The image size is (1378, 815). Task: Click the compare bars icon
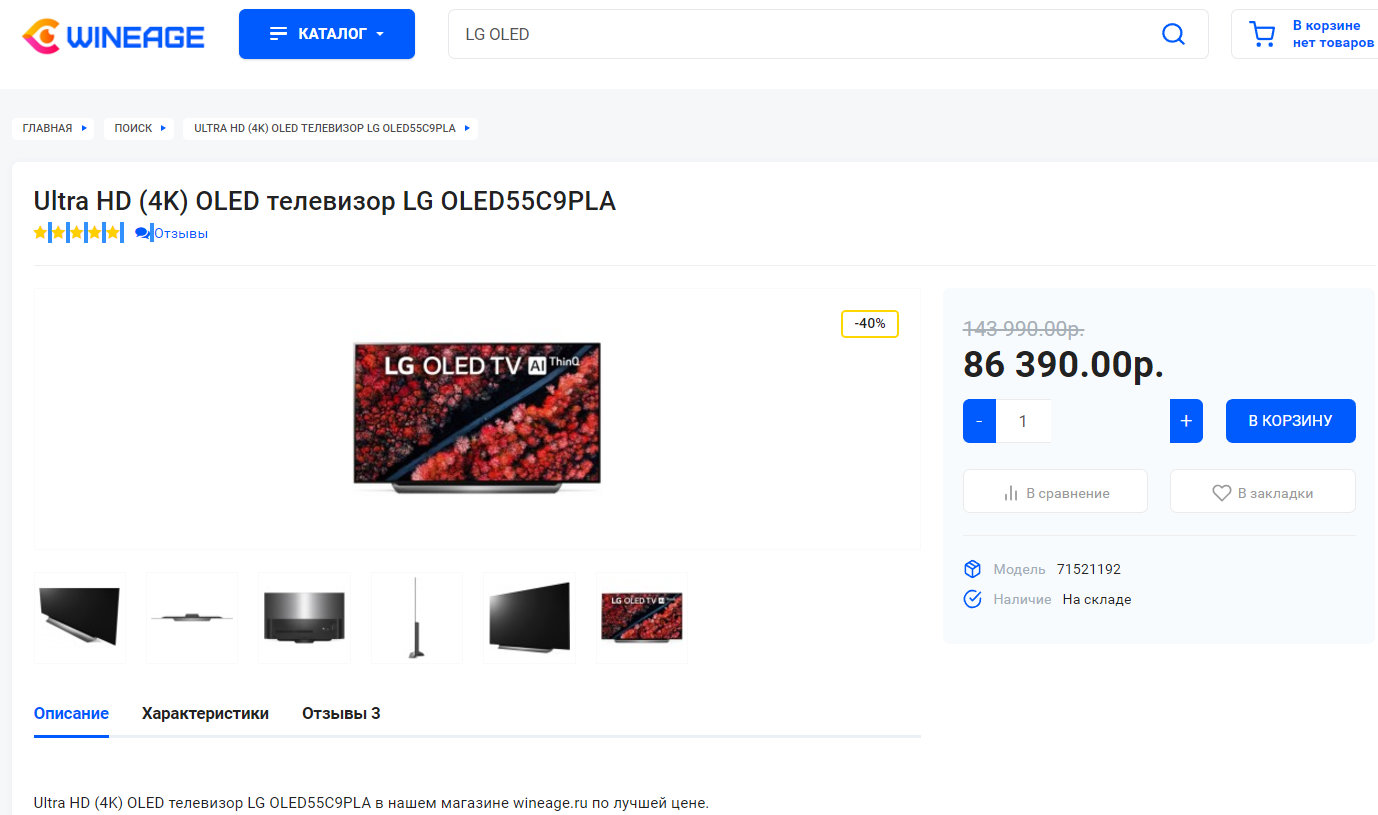coord(1010,493)
